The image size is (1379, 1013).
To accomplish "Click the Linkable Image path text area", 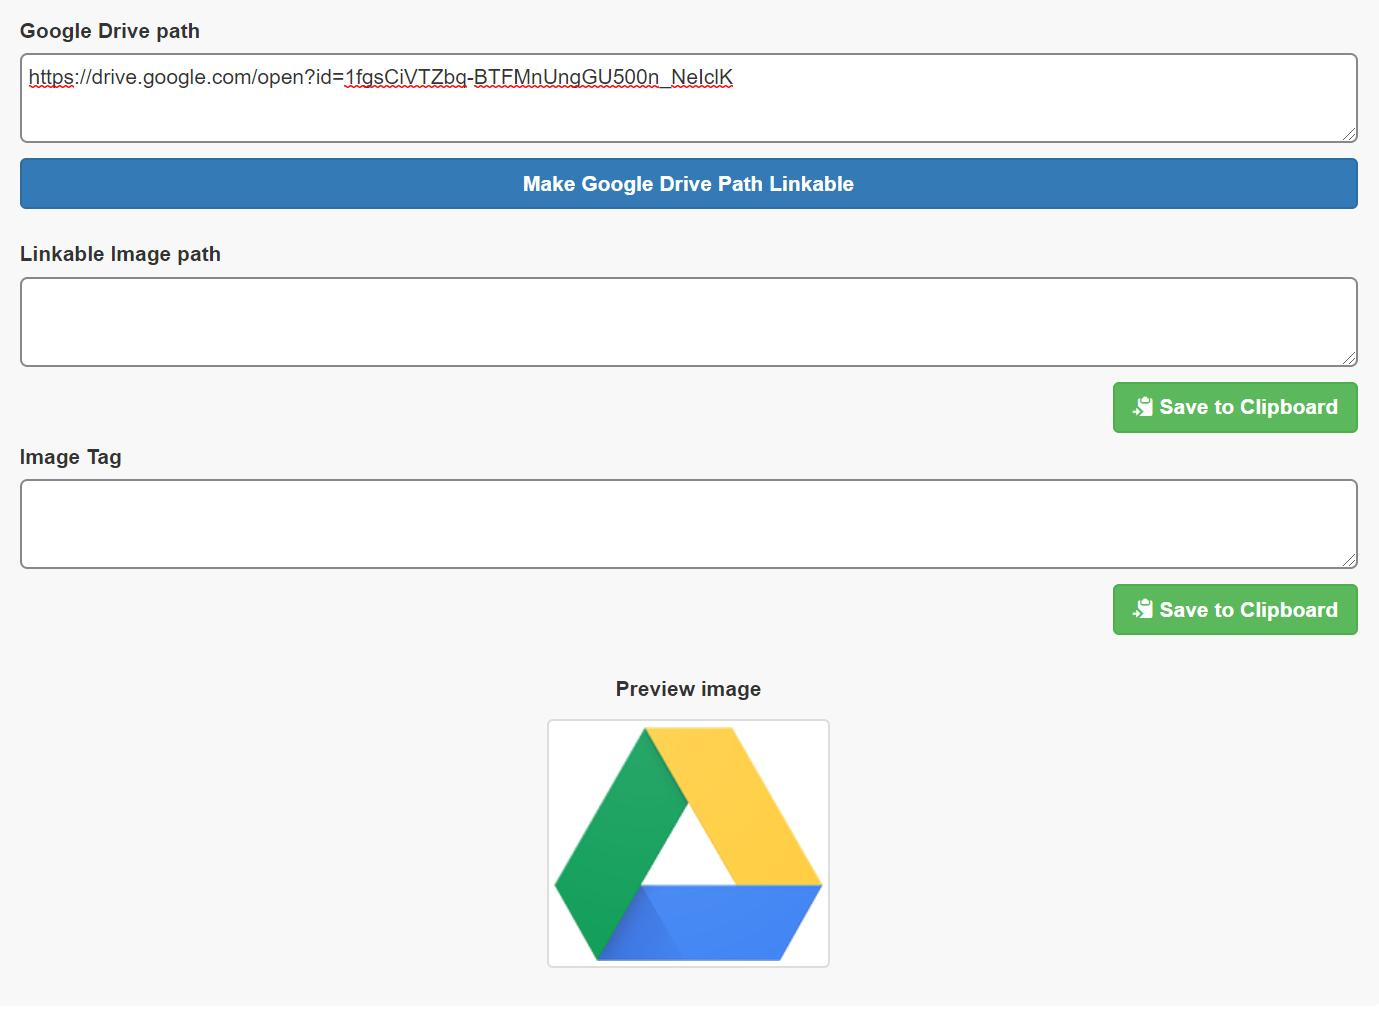I will [x=688, y=322].
